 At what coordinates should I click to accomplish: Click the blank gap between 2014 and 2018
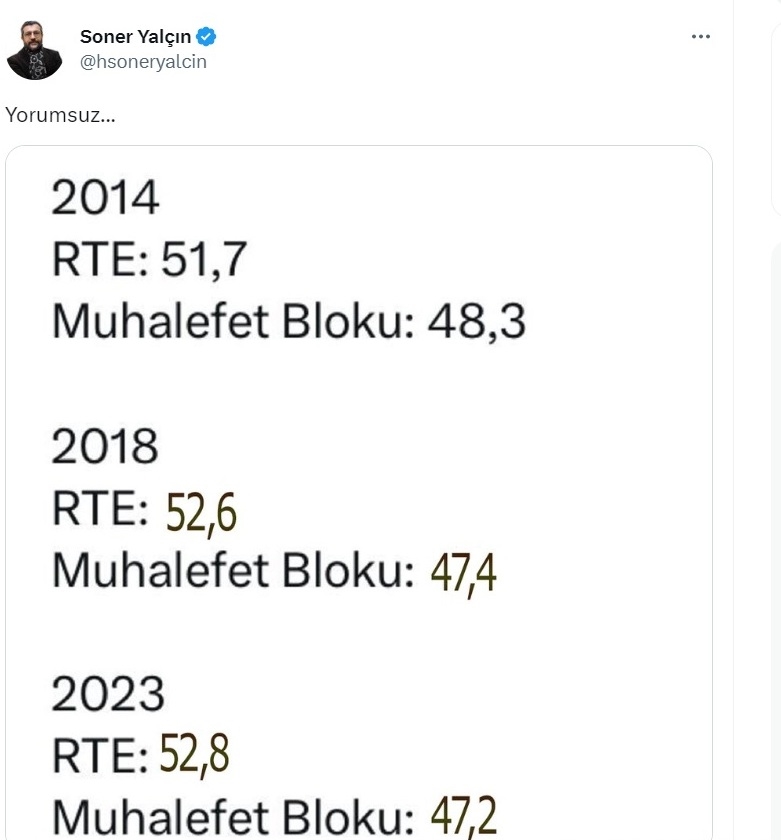click(359, 385)
